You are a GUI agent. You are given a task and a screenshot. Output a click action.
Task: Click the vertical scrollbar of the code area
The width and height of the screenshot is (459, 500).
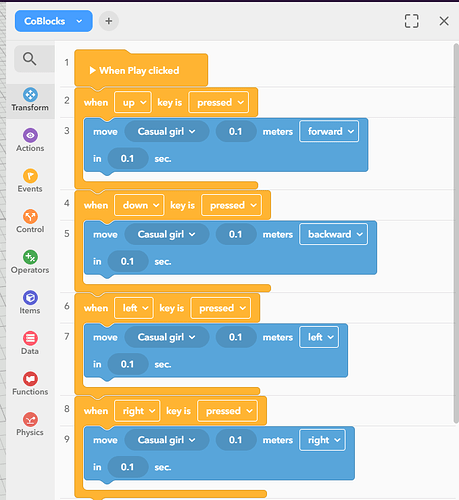coord(456,233)
